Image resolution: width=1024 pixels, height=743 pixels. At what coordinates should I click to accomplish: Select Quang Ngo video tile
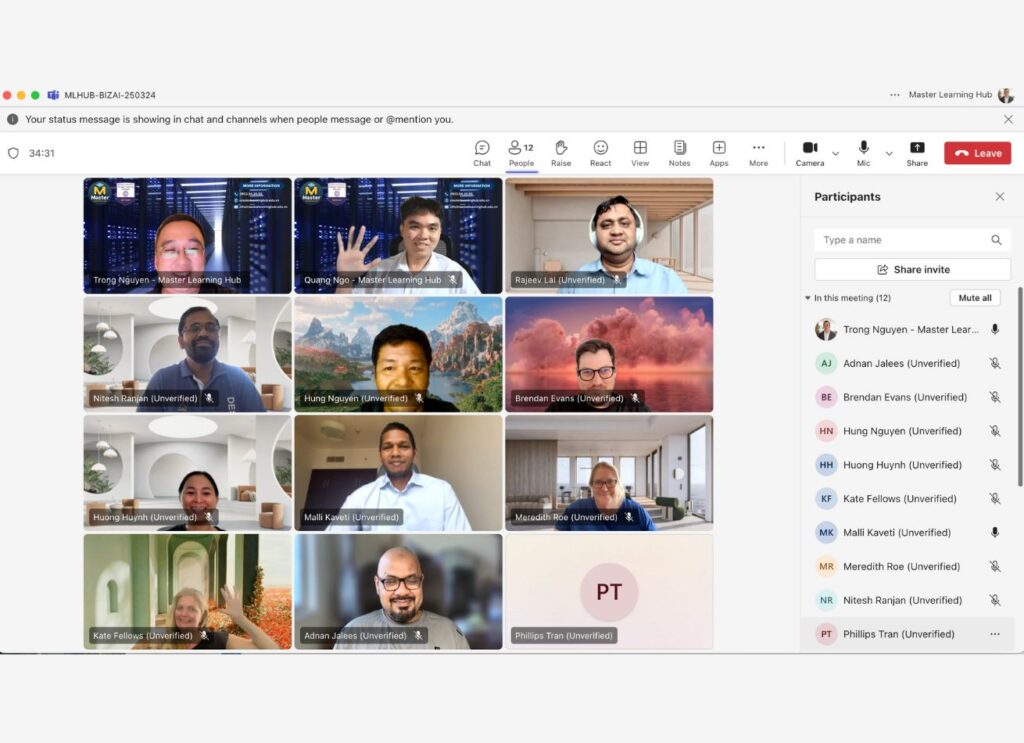tap(398, 236)
